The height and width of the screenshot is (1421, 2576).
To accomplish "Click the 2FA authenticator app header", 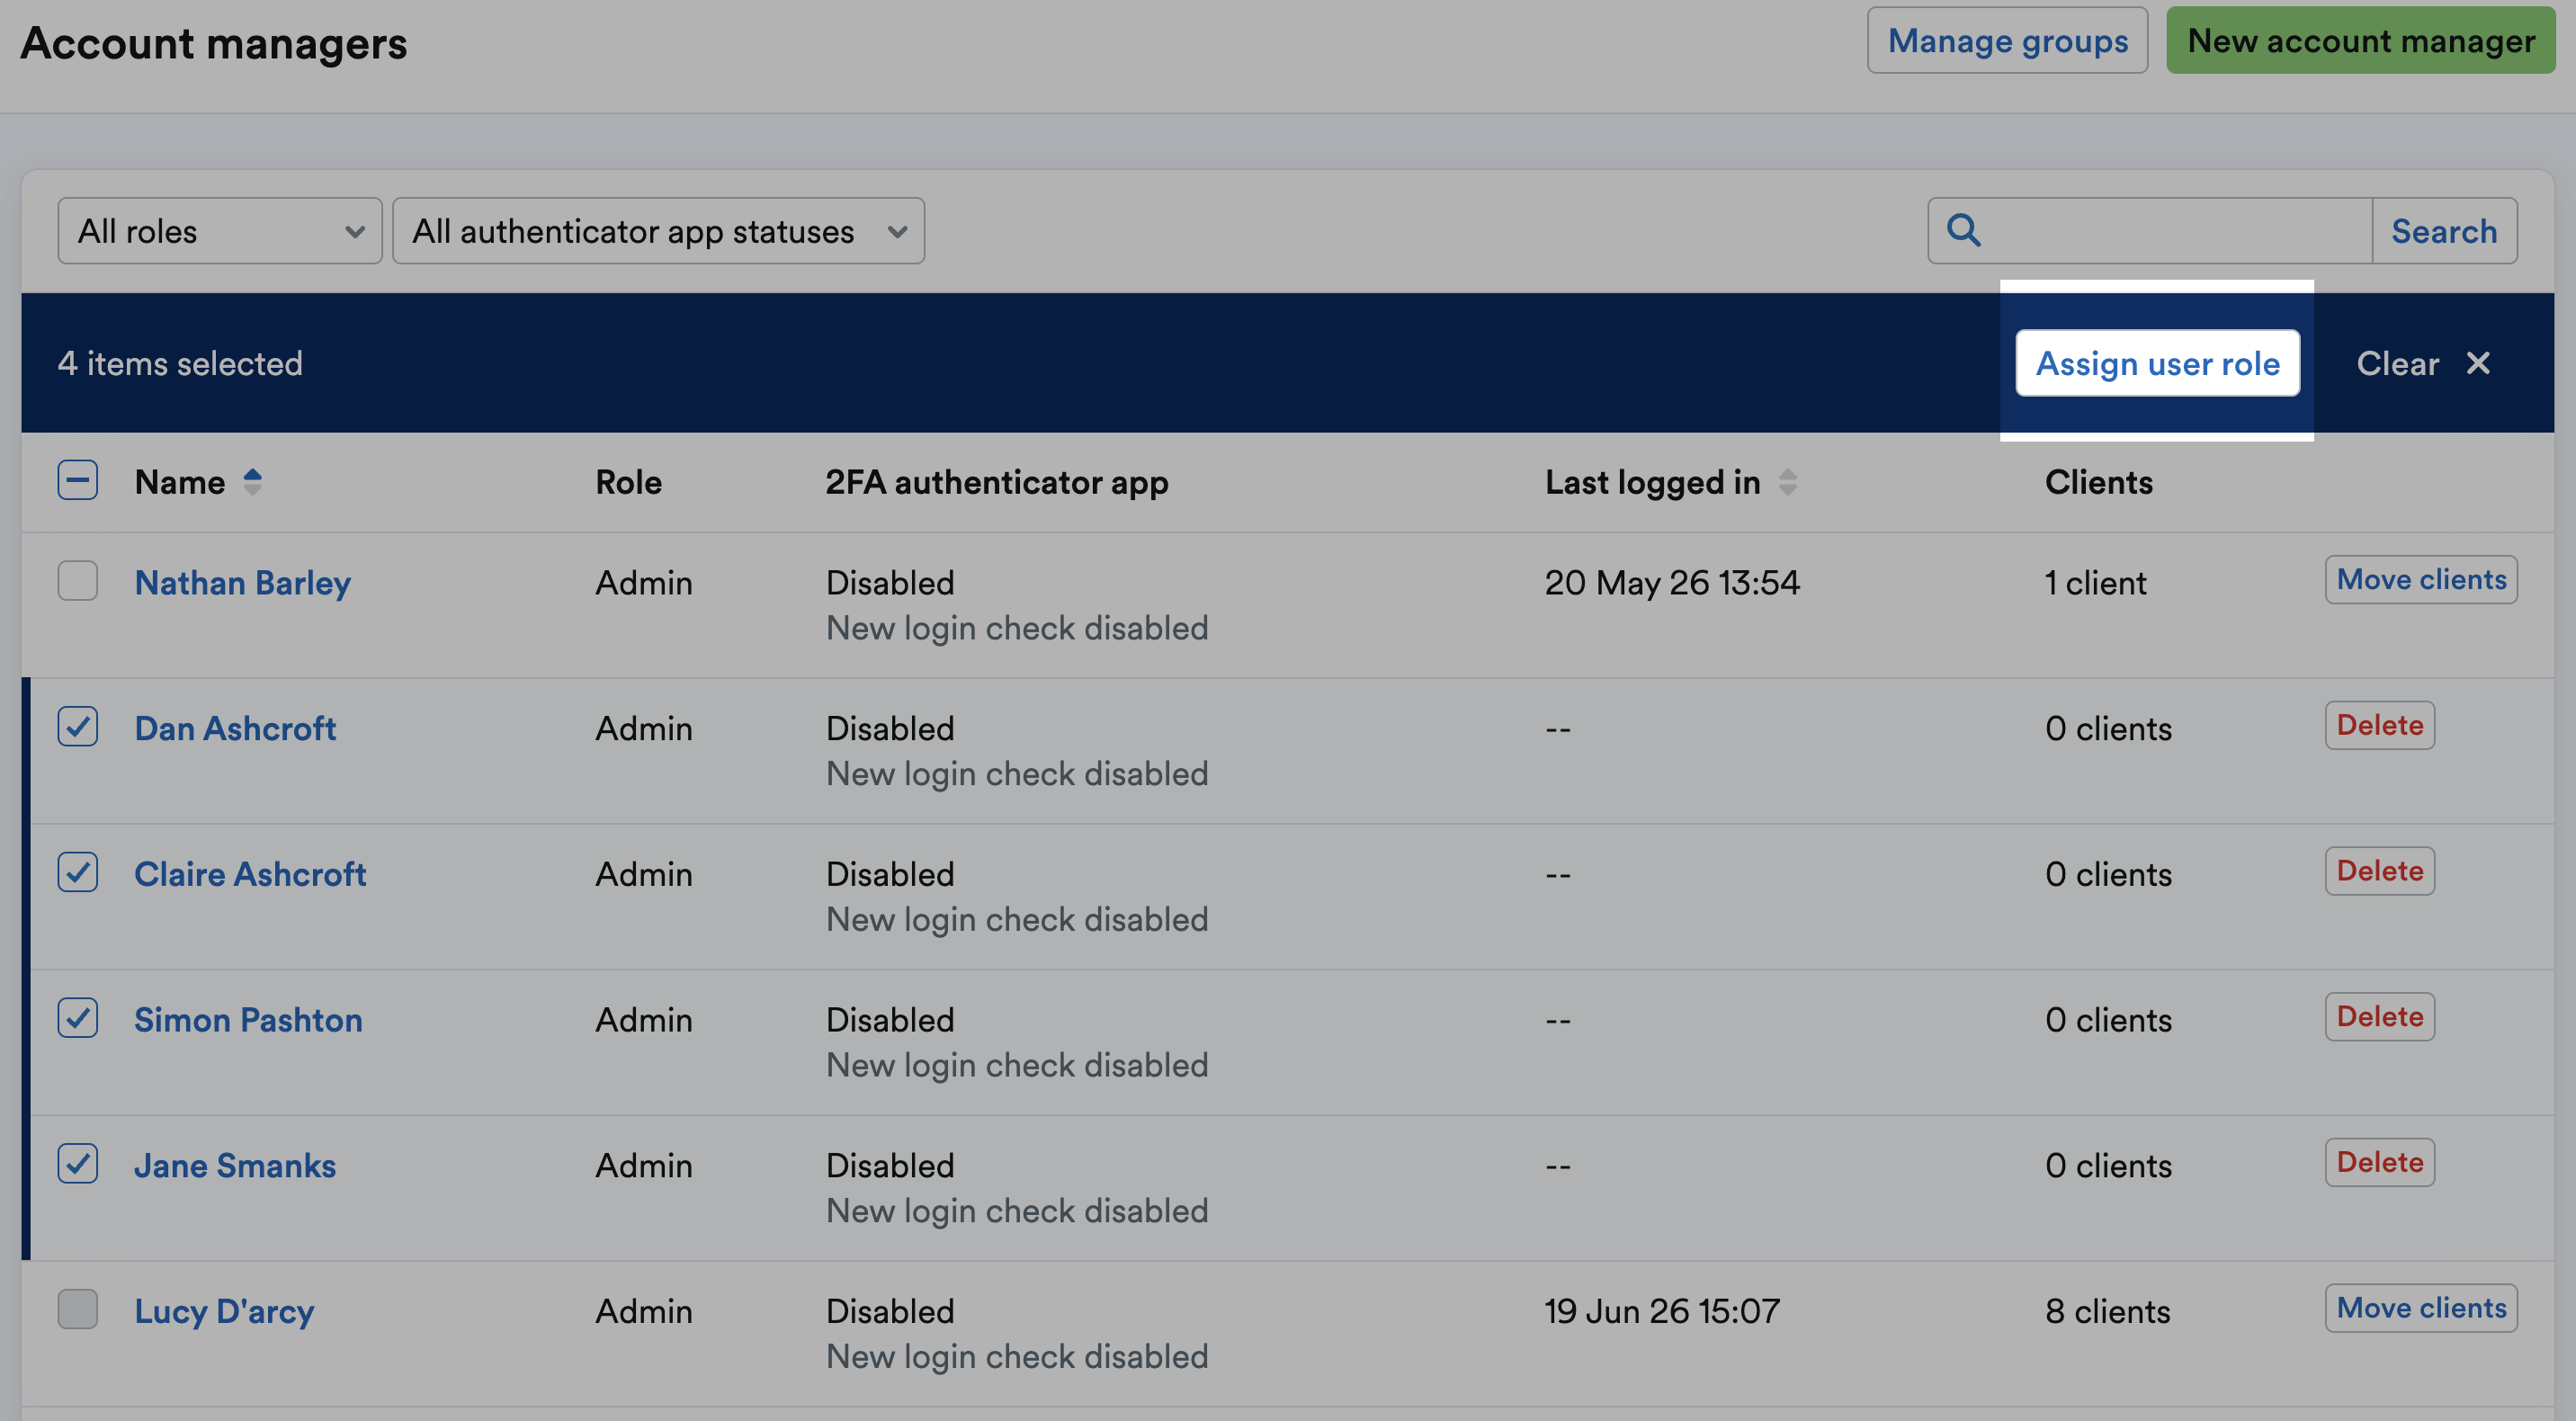I will click(996, 482).
